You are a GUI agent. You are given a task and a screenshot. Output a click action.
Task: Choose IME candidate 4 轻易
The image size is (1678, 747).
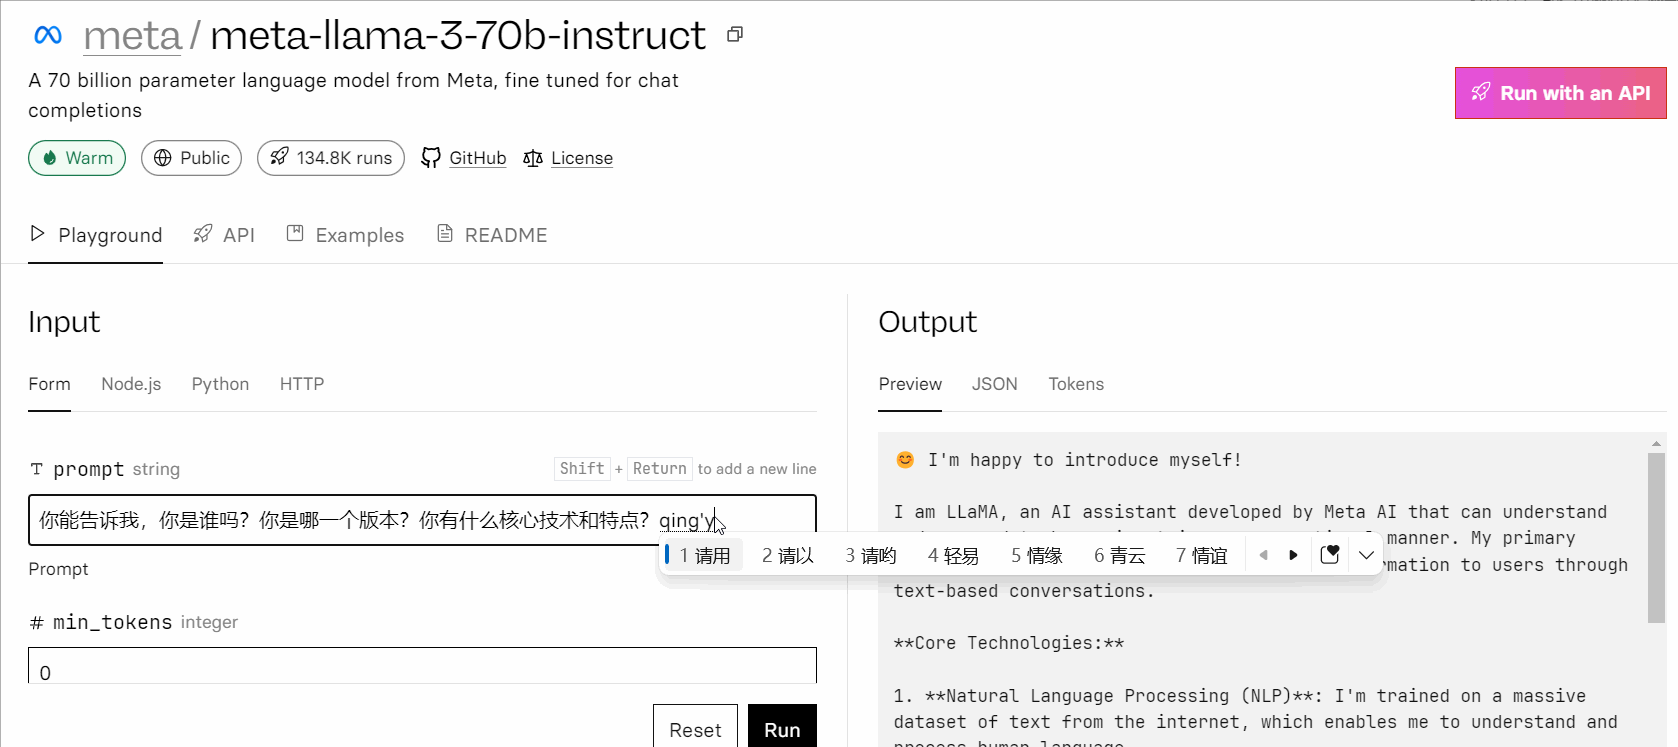coord(953,555)
